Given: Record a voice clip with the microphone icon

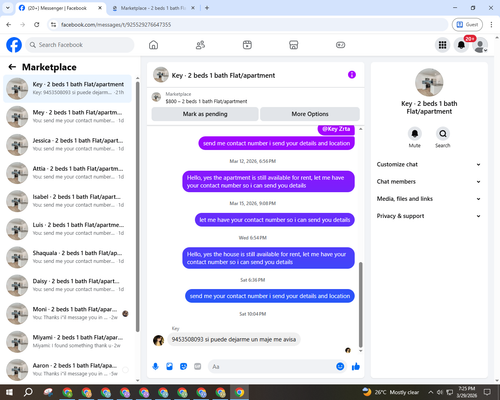Looking at the screenshot, I should tap(155, 367).
